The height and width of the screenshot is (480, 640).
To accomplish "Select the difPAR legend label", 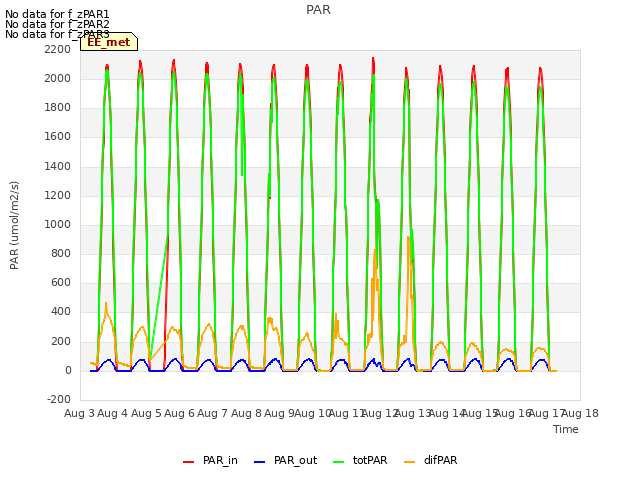I will [x=440, y=460].
